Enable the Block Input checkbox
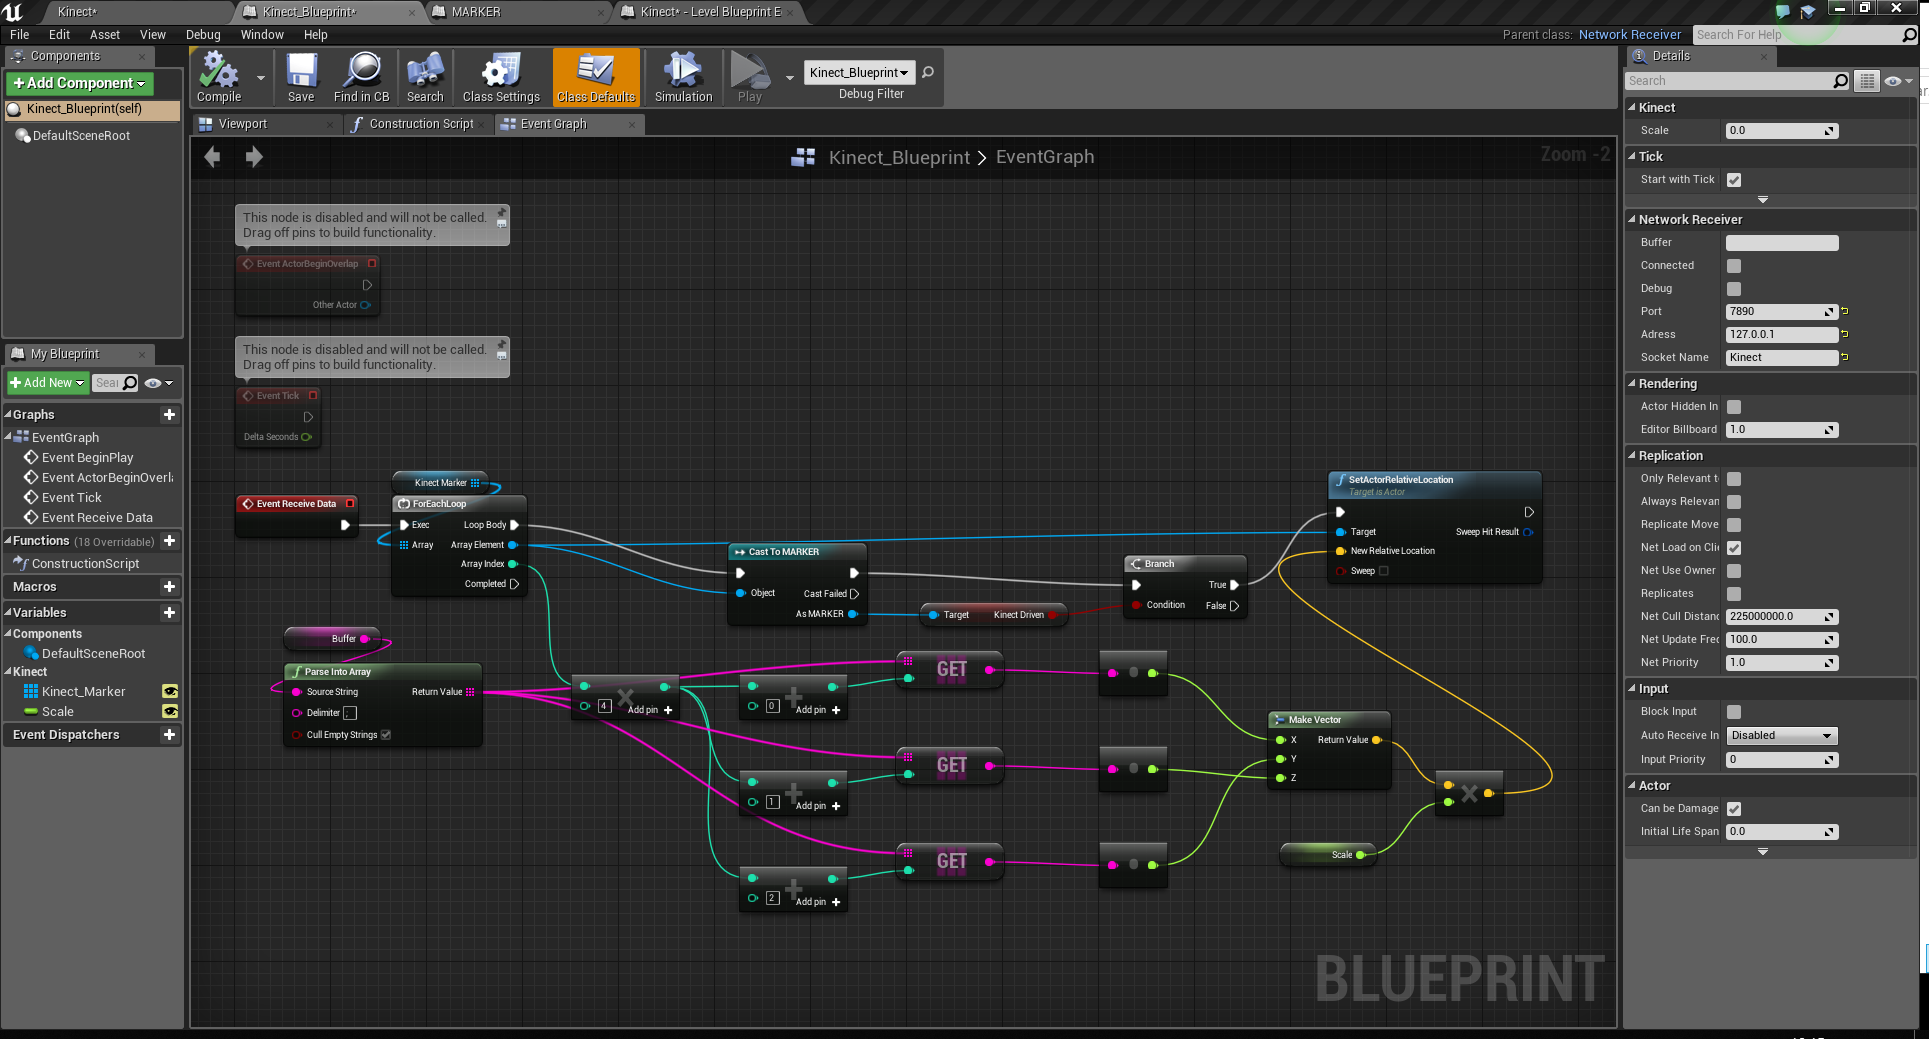The image size is (1929, 1039). coord(1734,712)
